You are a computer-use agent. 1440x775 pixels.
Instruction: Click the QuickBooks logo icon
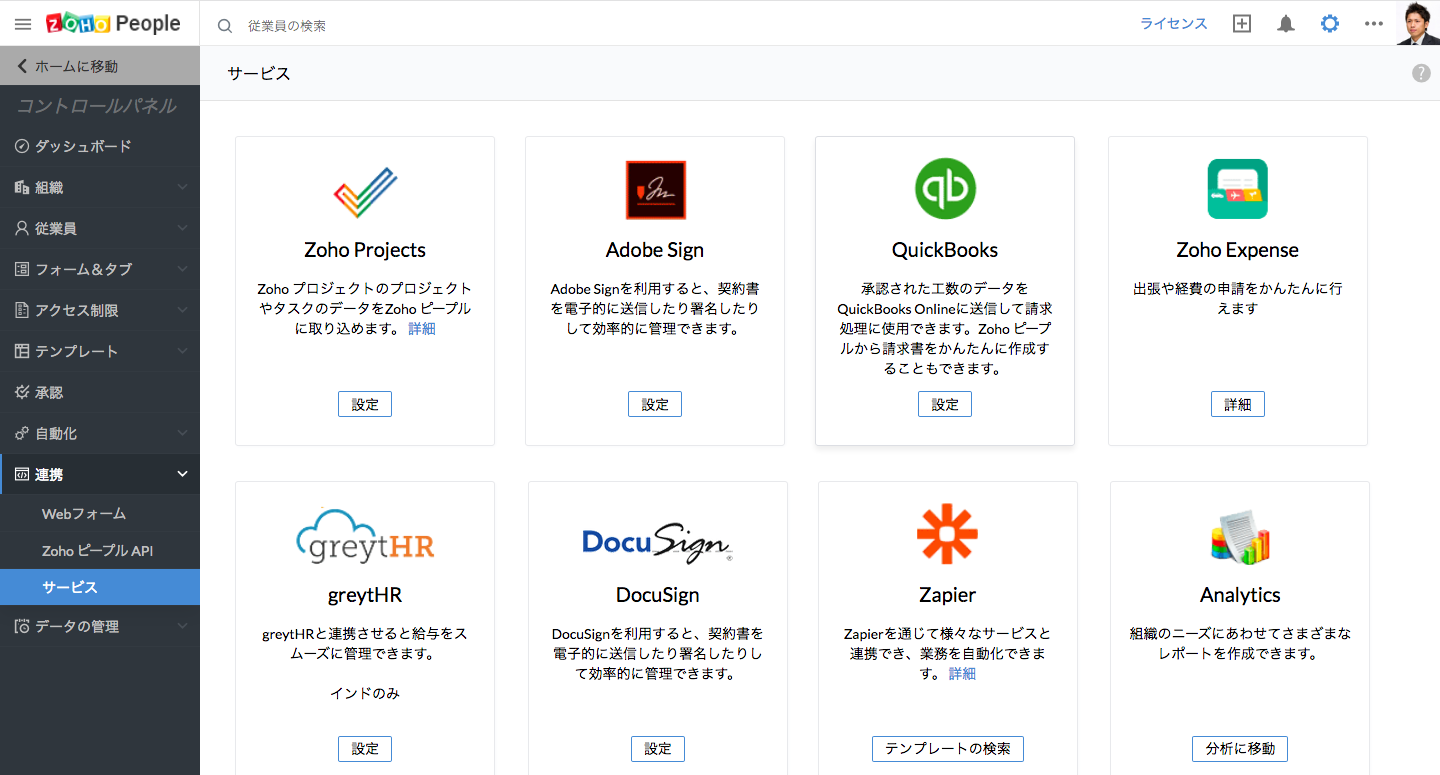tap(945, 189)
